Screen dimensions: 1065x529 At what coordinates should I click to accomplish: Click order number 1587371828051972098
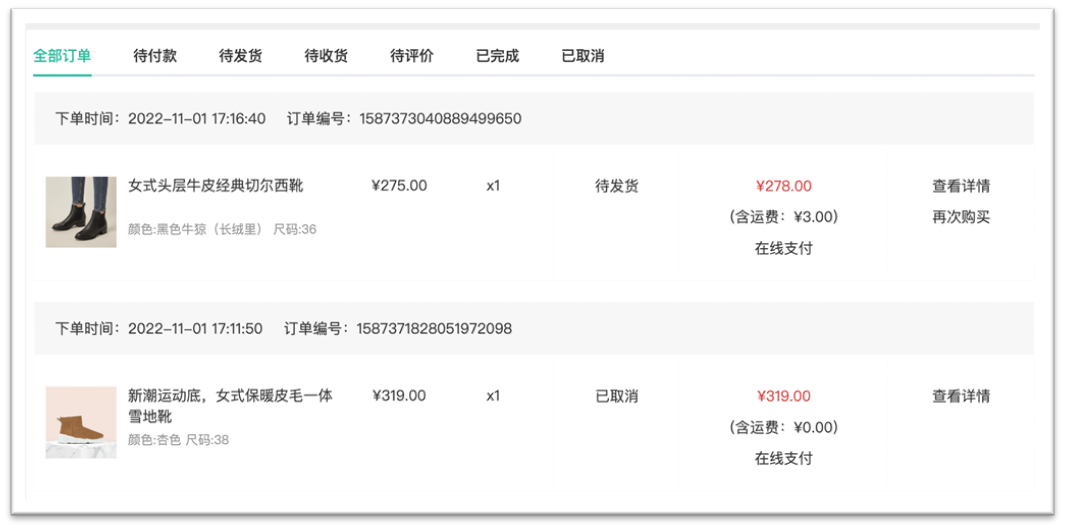click(434, 329)
